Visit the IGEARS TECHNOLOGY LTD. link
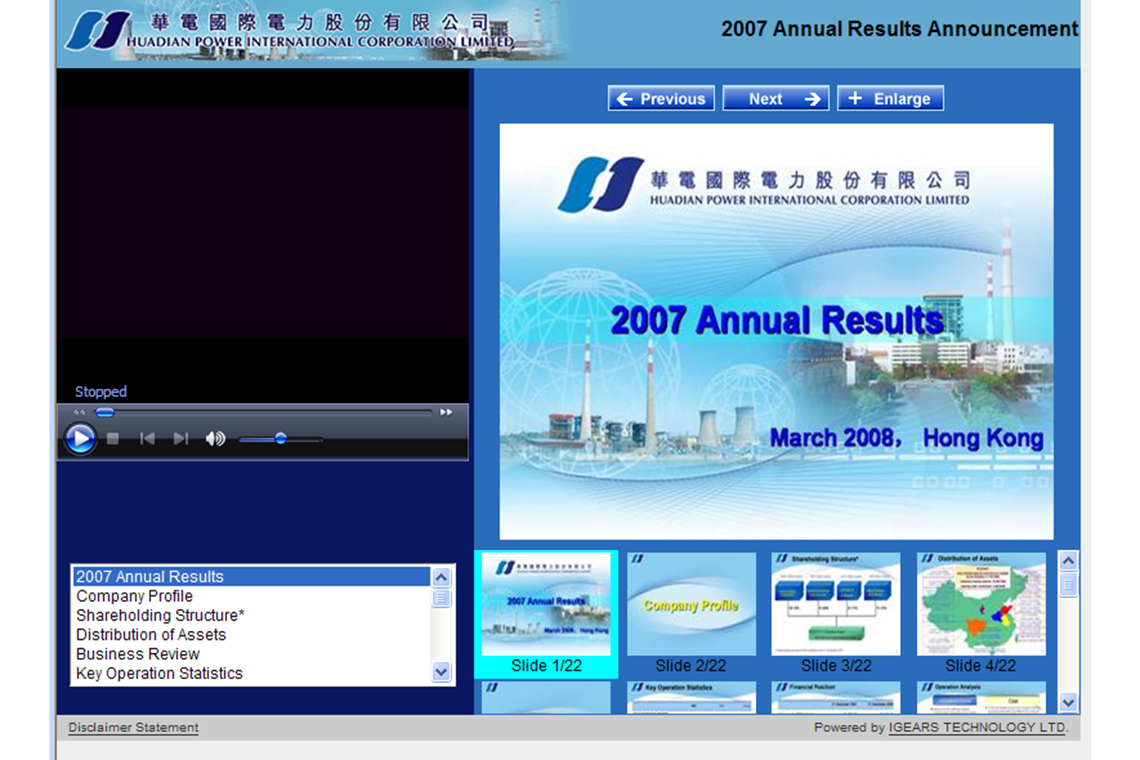The image size is (1140, 760). tap(978, 727)
